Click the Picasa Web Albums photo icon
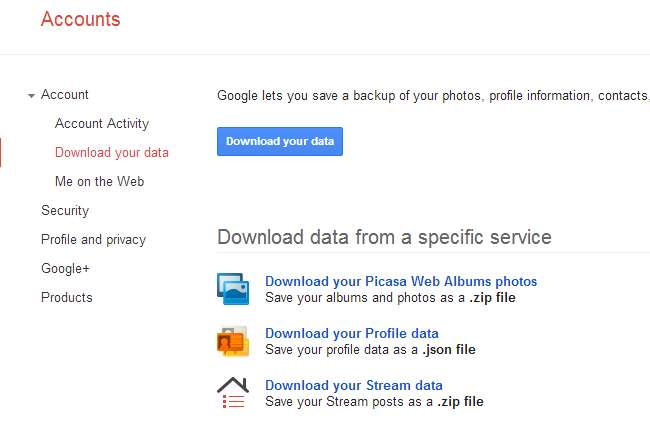The image size is (650, 422). click(233, 289)
